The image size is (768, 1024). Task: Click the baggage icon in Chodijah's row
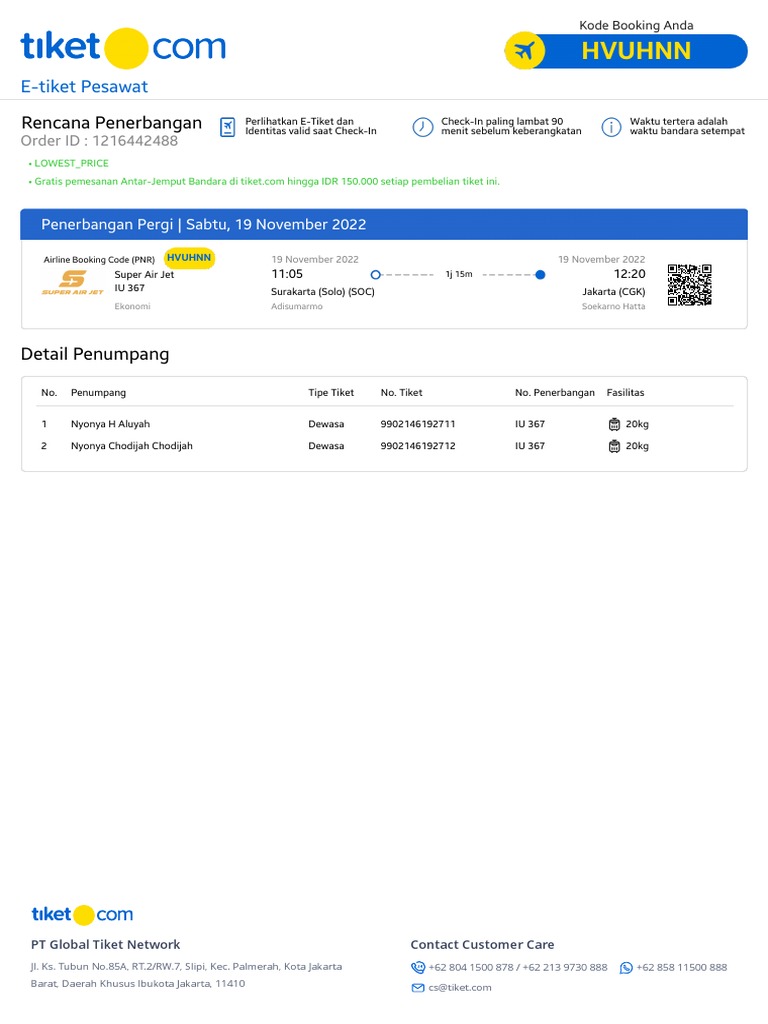[614, 446]
